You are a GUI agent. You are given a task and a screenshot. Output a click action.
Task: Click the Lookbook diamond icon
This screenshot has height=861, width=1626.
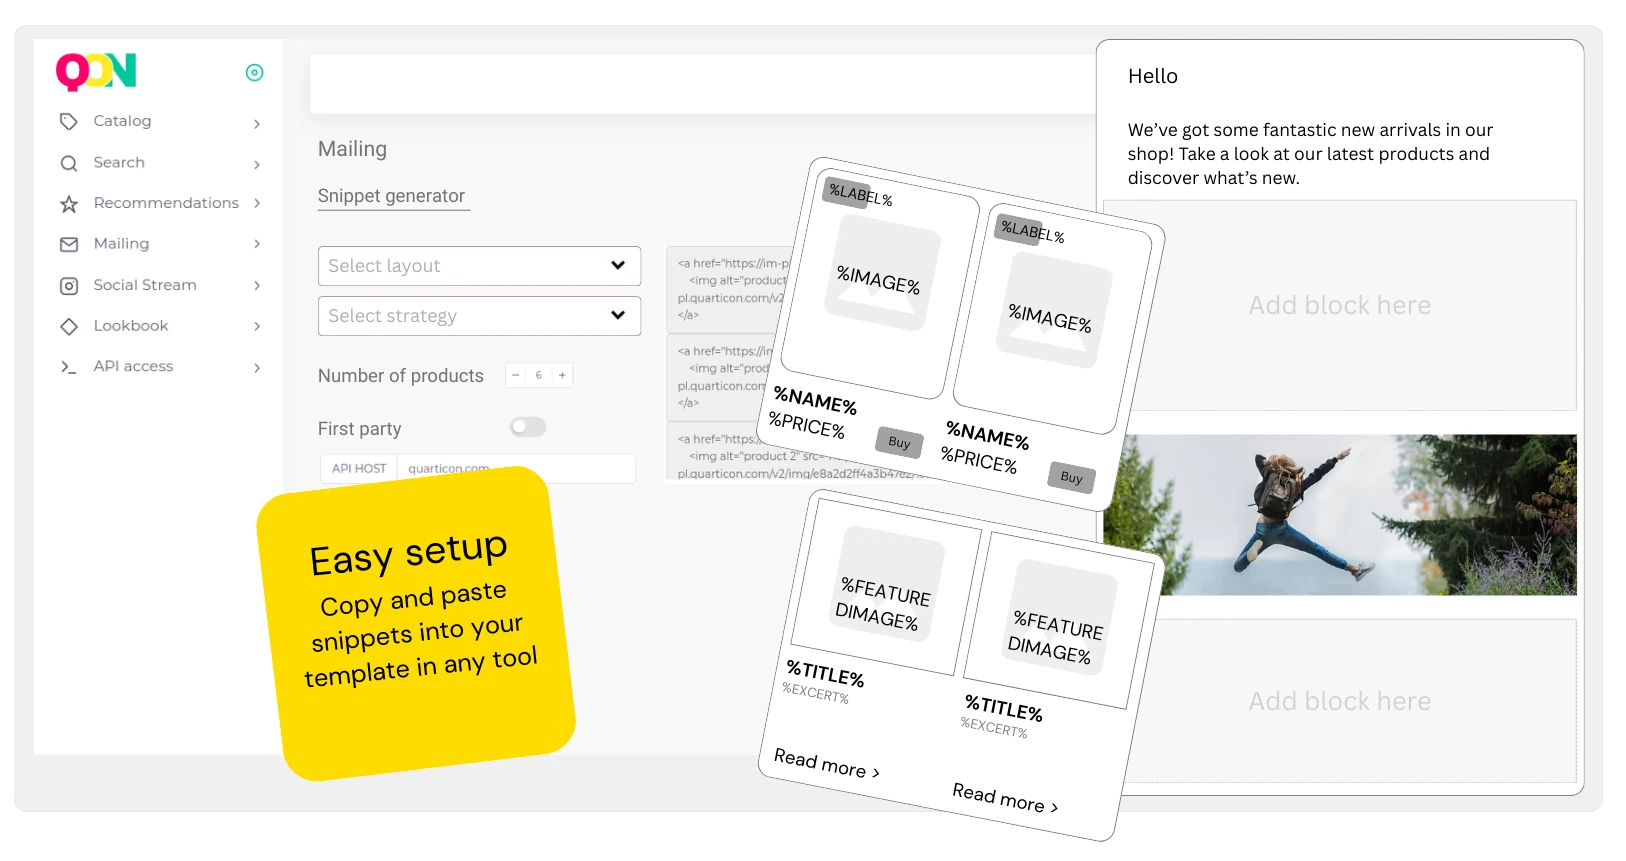(68, 326)
